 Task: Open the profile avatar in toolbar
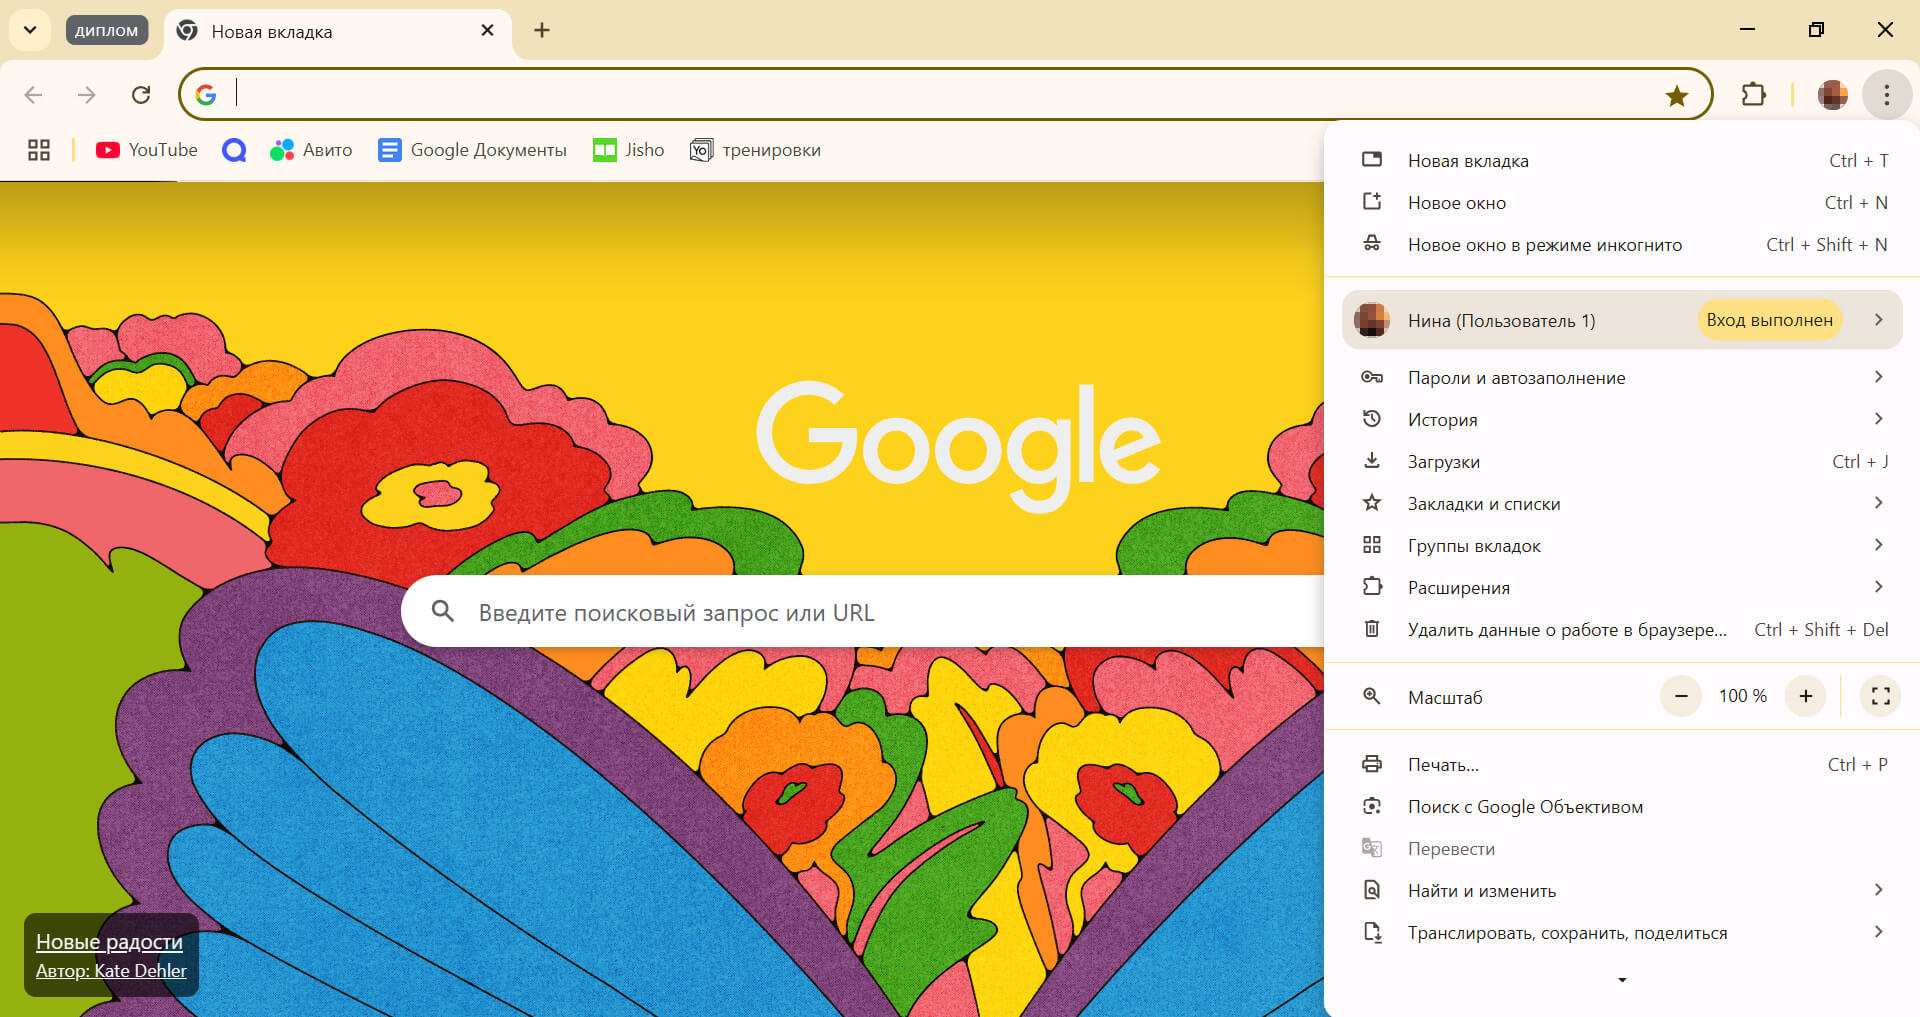coord(1832,95)
